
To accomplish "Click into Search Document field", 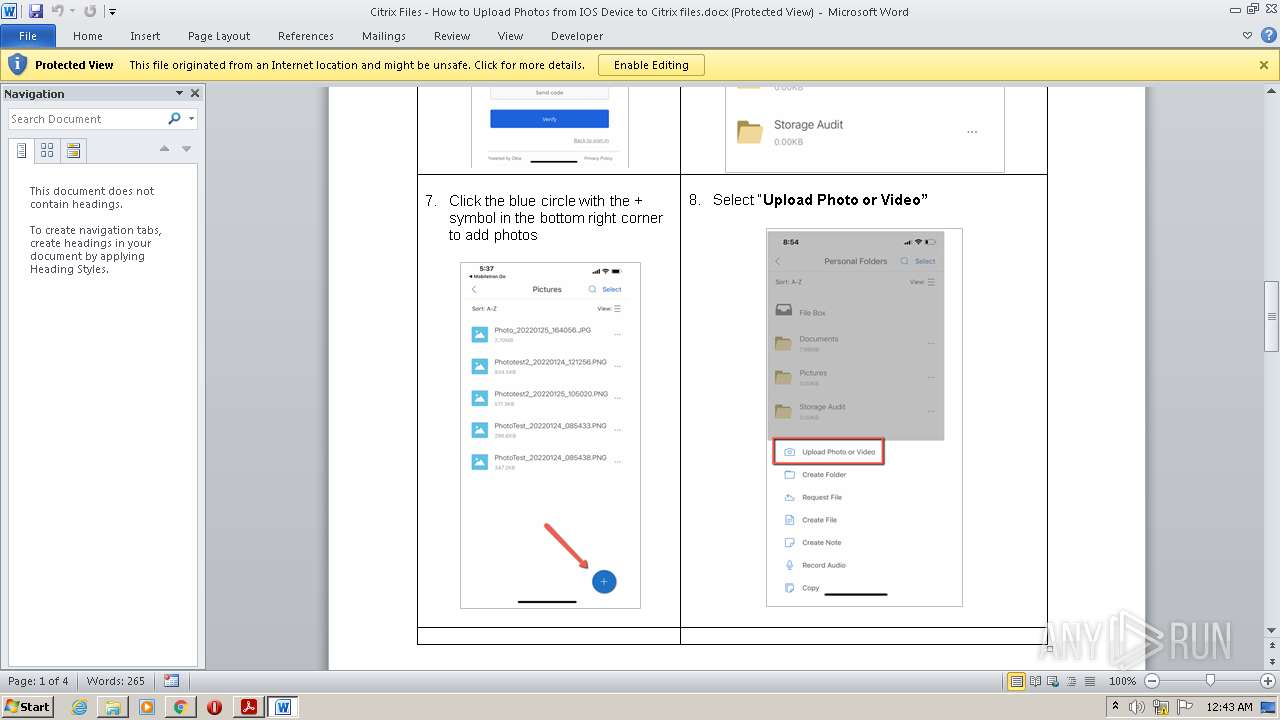I will pyautogui.click(x=87, y=119).
